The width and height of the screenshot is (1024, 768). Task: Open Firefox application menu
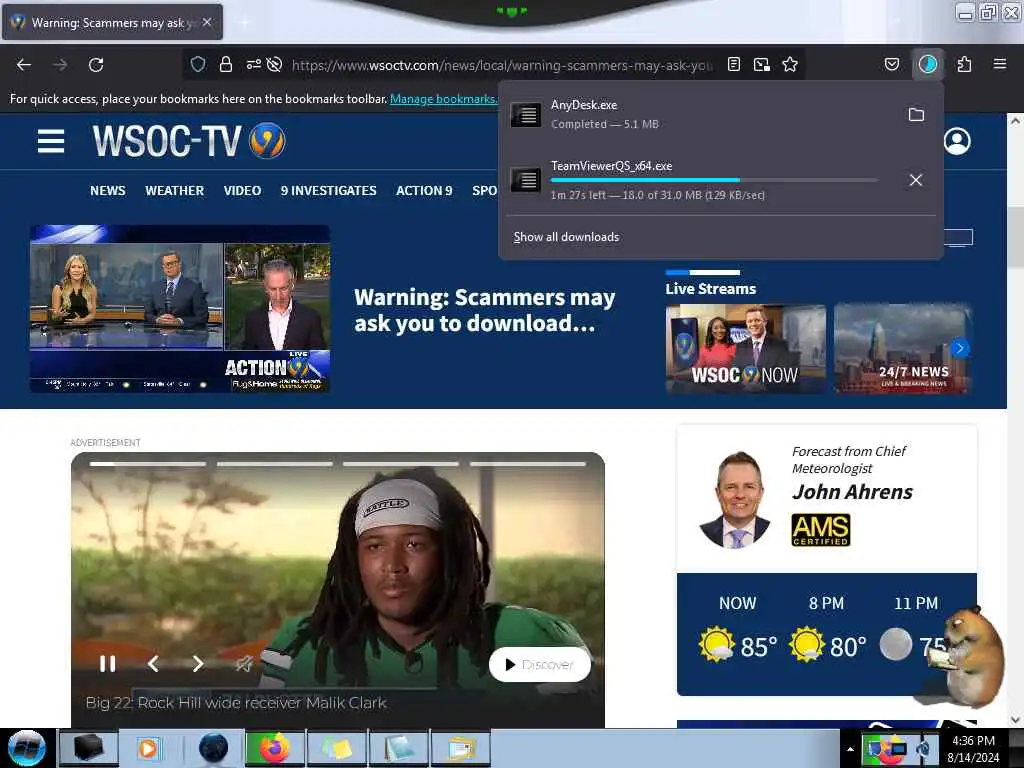coord(1000,64)
